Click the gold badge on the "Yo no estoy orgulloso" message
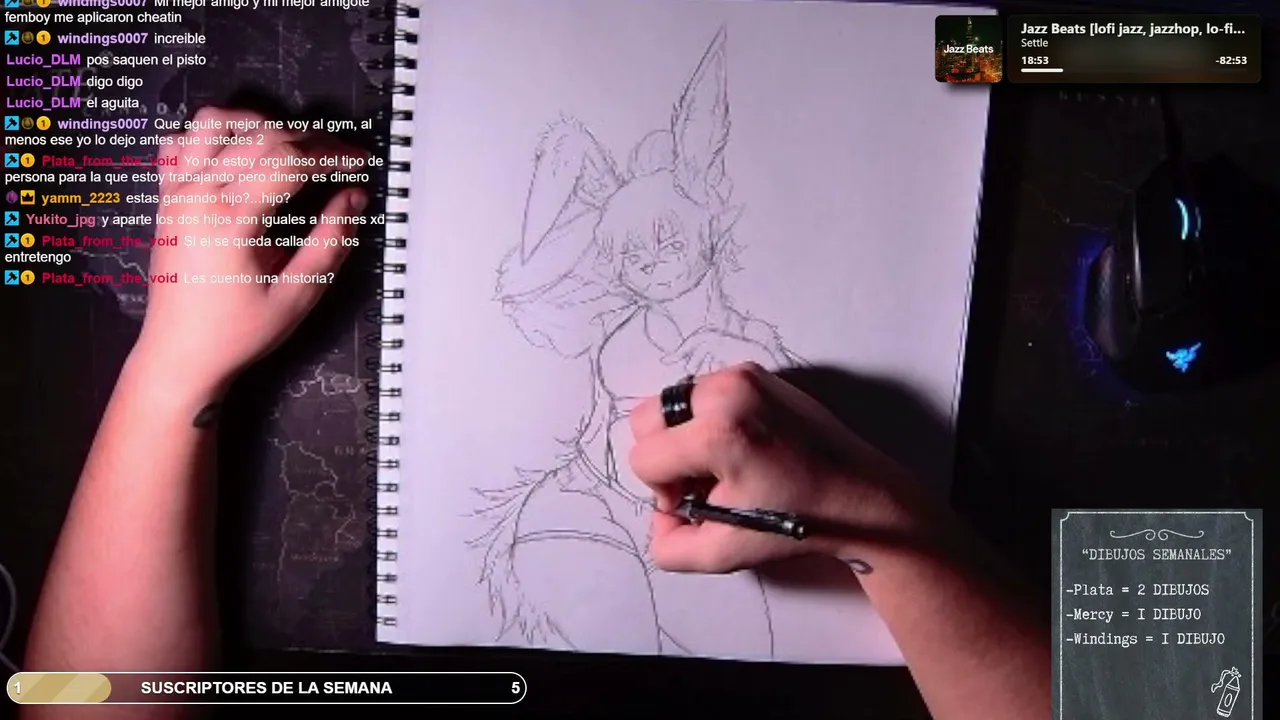 pyautogui.click(x=28, y=161)
